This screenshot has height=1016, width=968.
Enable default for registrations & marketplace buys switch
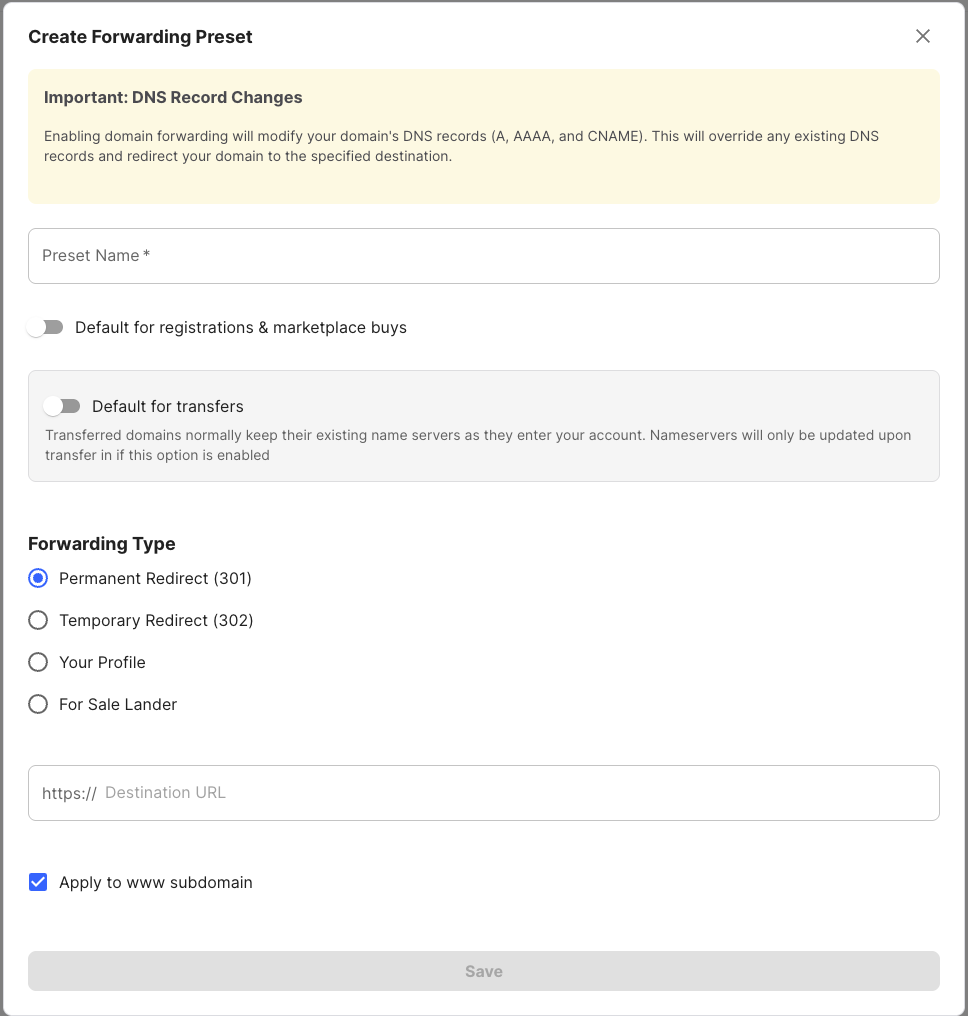tap(45, 328)
